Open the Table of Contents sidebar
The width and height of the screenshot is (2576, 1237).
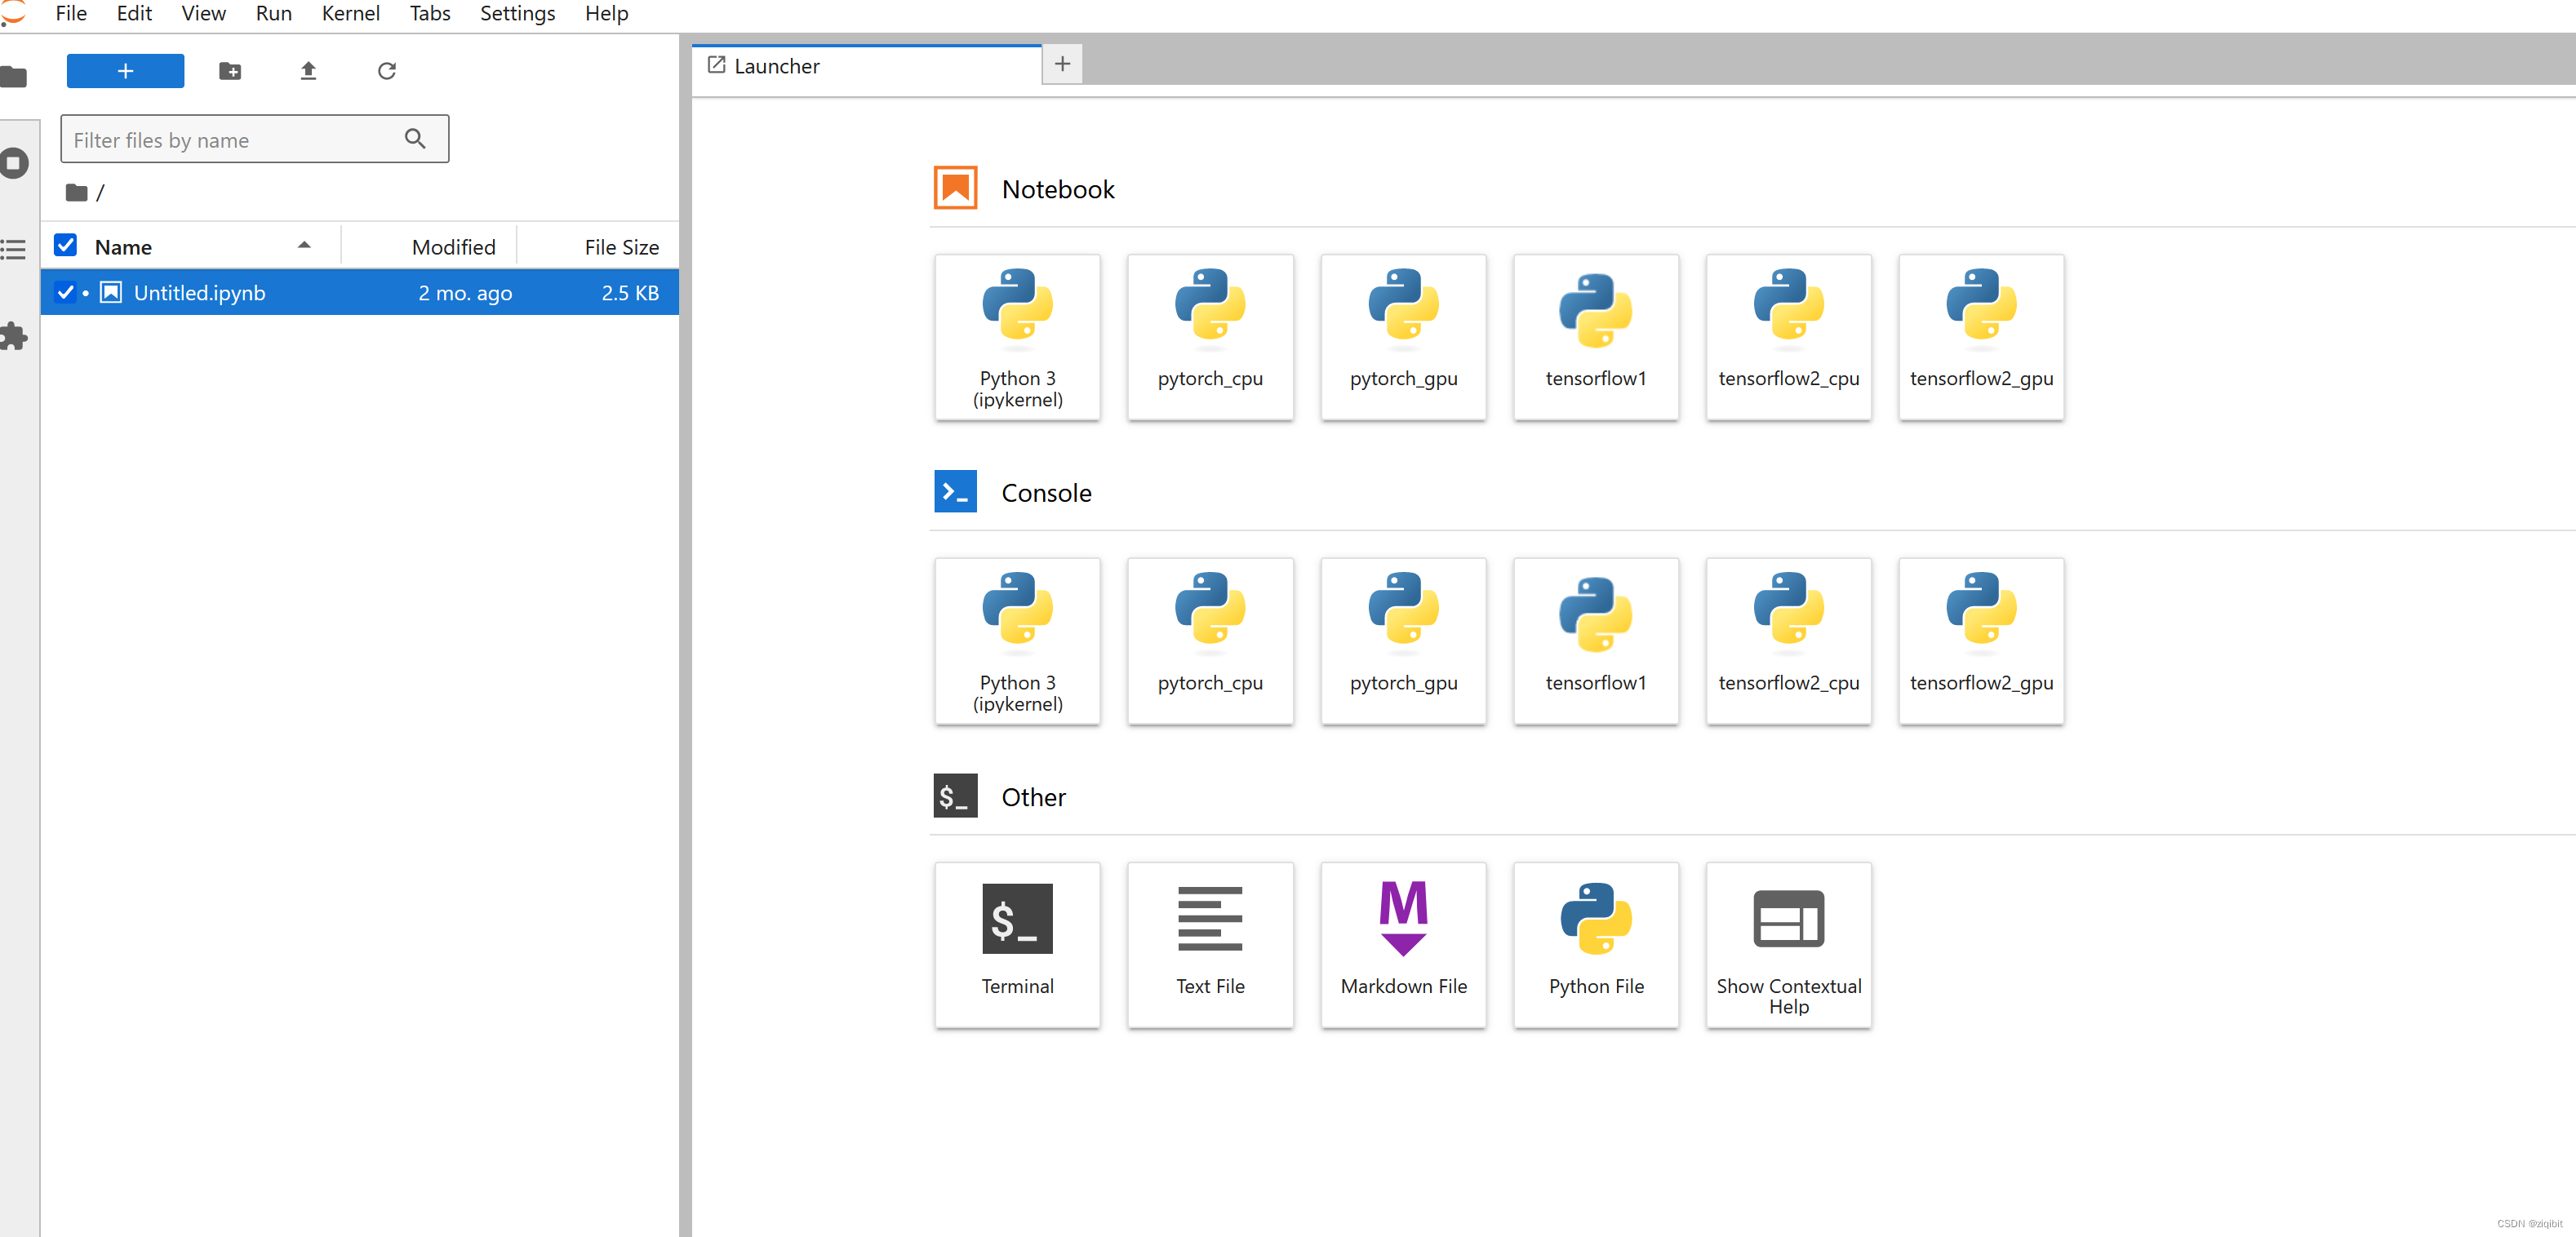(13, 249)
